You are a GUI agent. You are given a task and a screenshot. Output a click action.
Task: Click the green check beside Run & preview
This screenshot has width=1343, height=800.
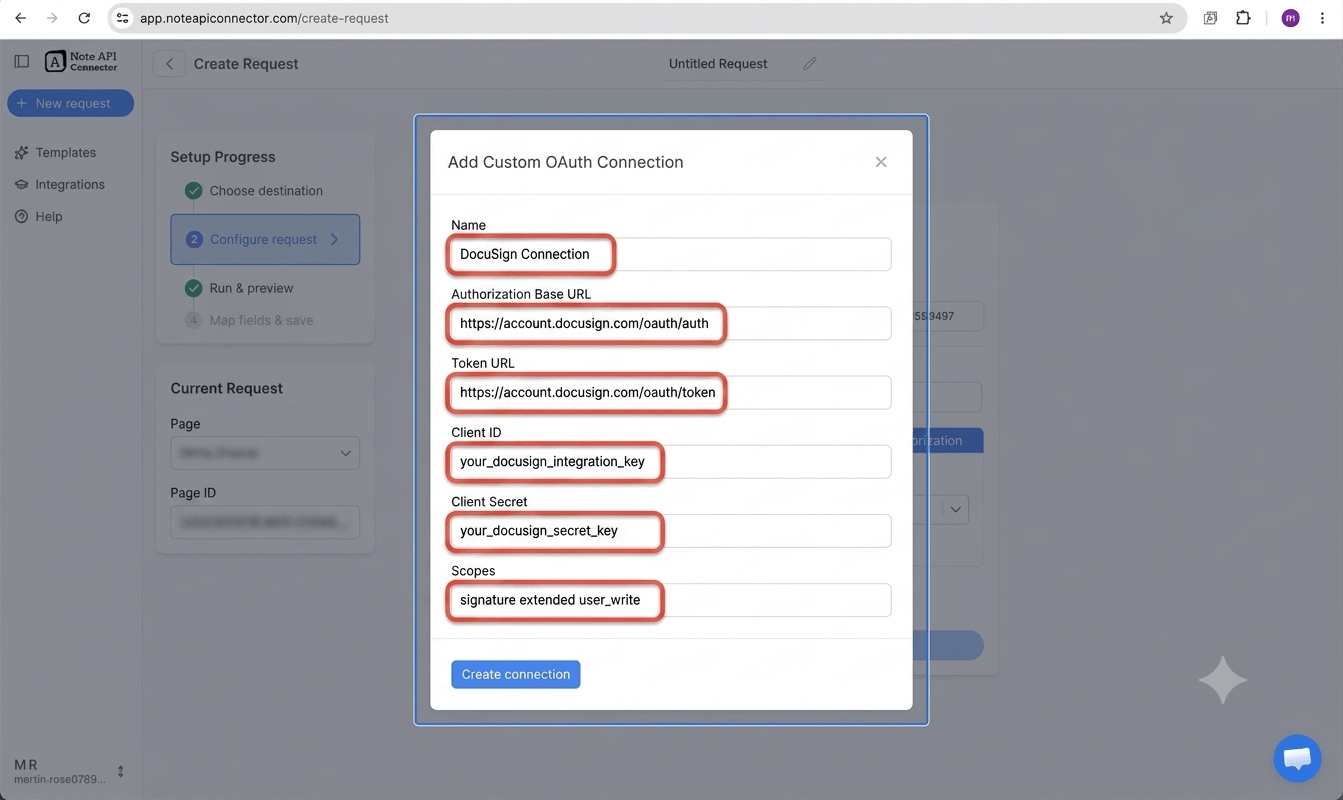[193, 288]
